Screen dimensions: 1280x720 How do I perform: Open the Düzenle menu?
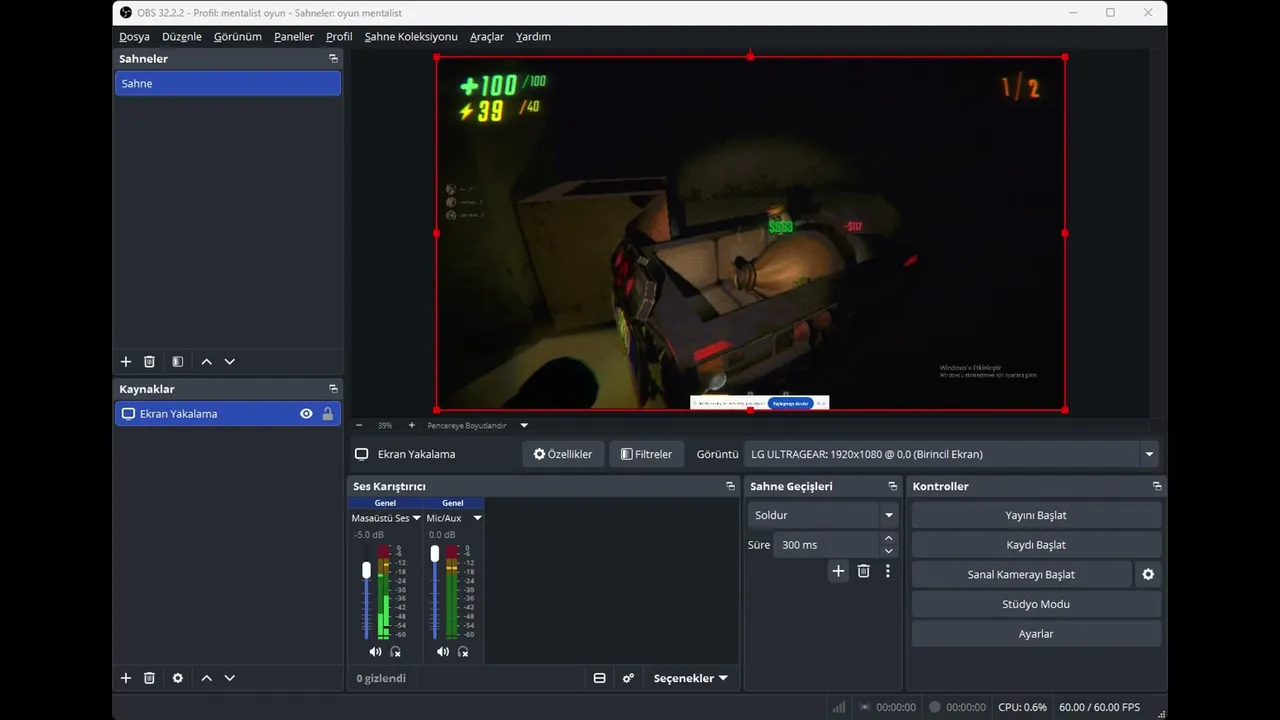coord(182,37)
